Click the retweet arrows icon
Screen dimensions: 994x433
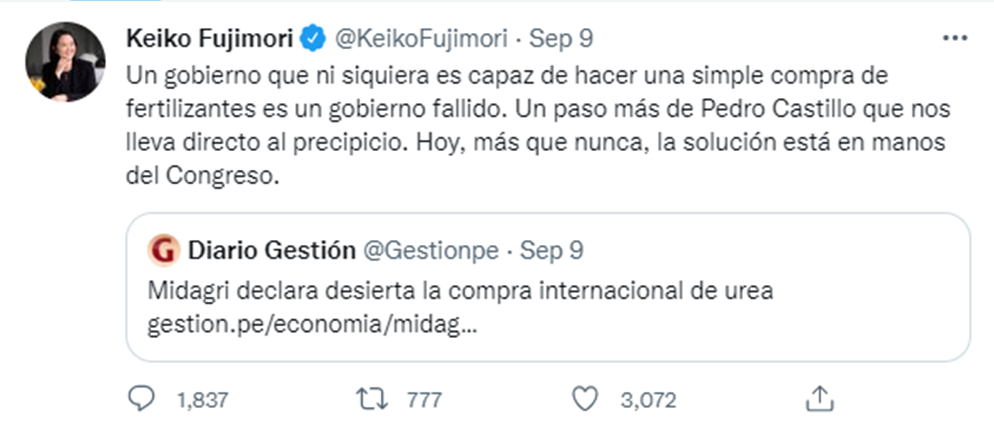tap(374, 399)
